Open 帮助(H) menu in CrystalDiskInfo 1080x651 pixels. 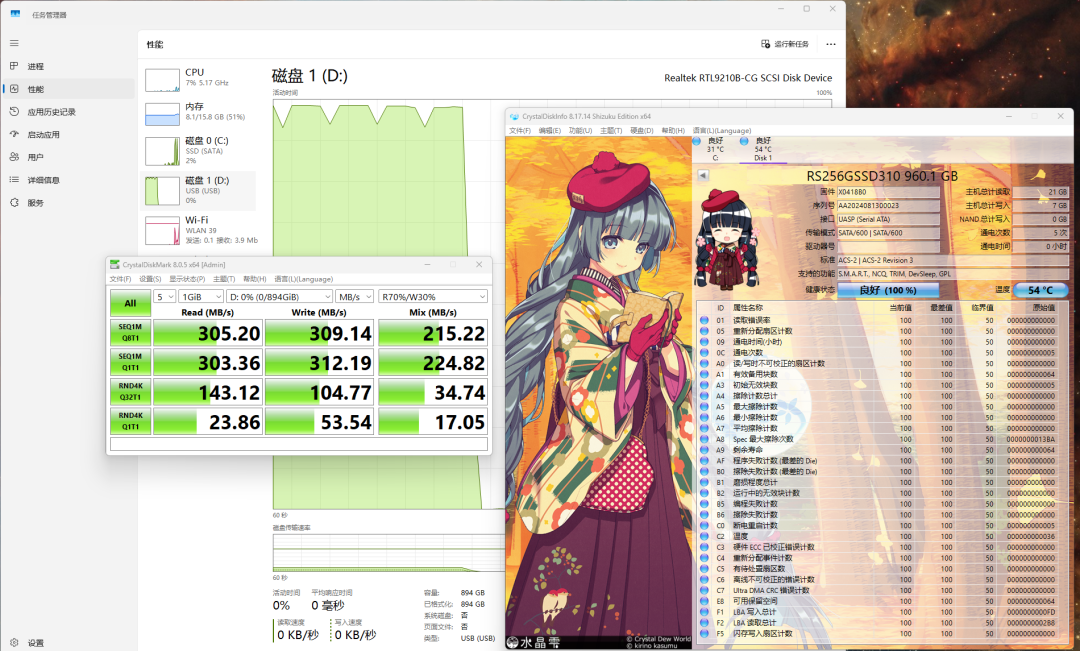point(673,130)
